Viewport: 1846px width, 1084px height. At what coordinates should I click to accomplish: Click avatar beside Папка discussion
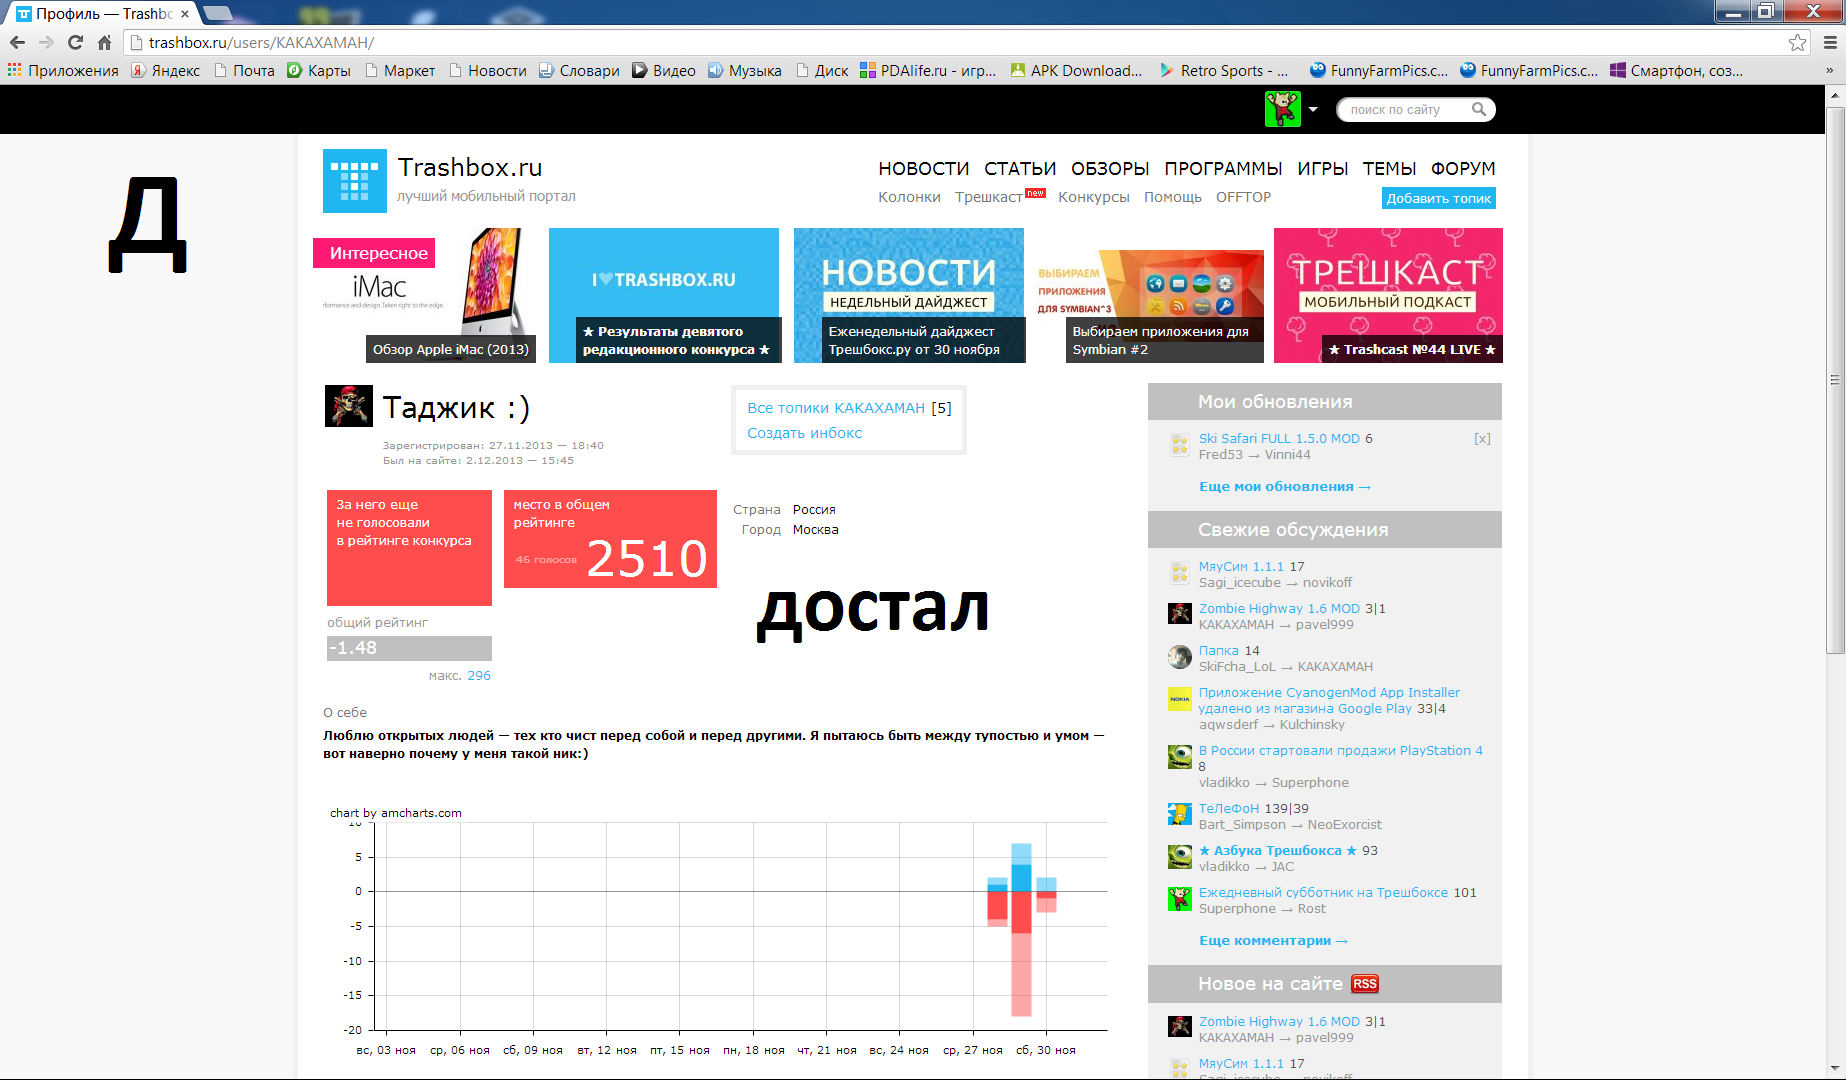1180,657
